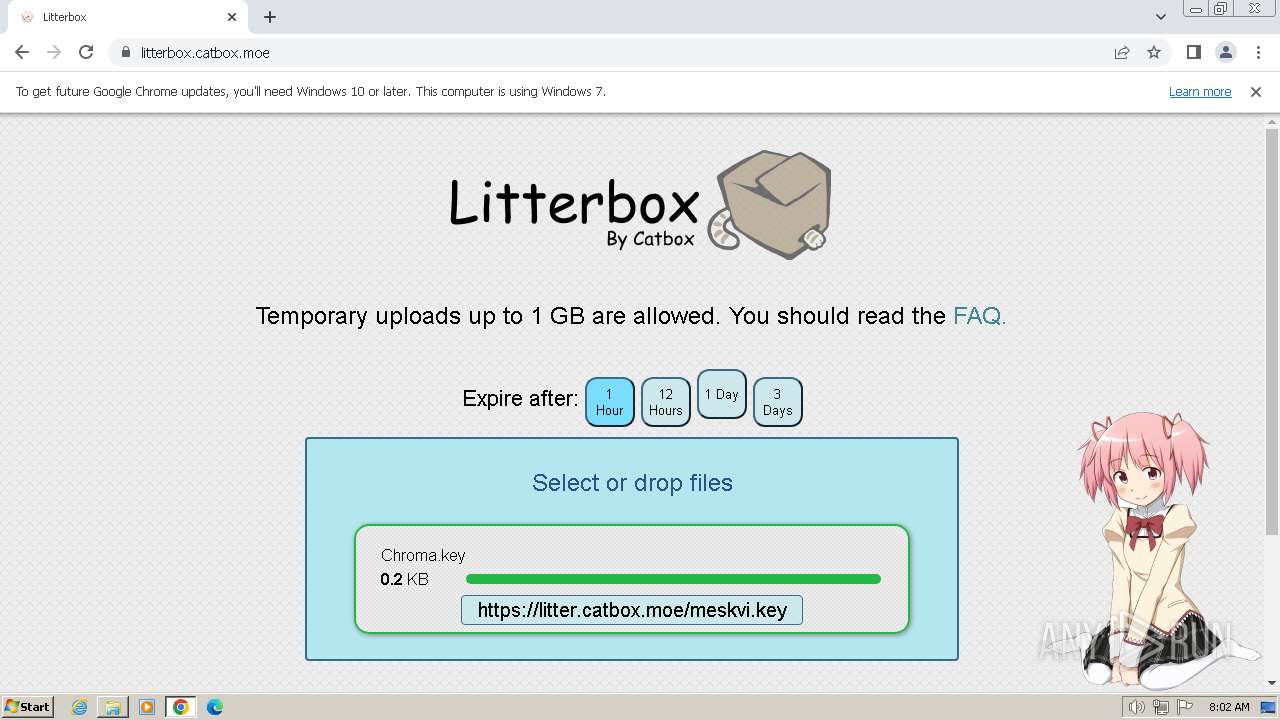Go back with the browser back arrow

(x=22, y=52)
